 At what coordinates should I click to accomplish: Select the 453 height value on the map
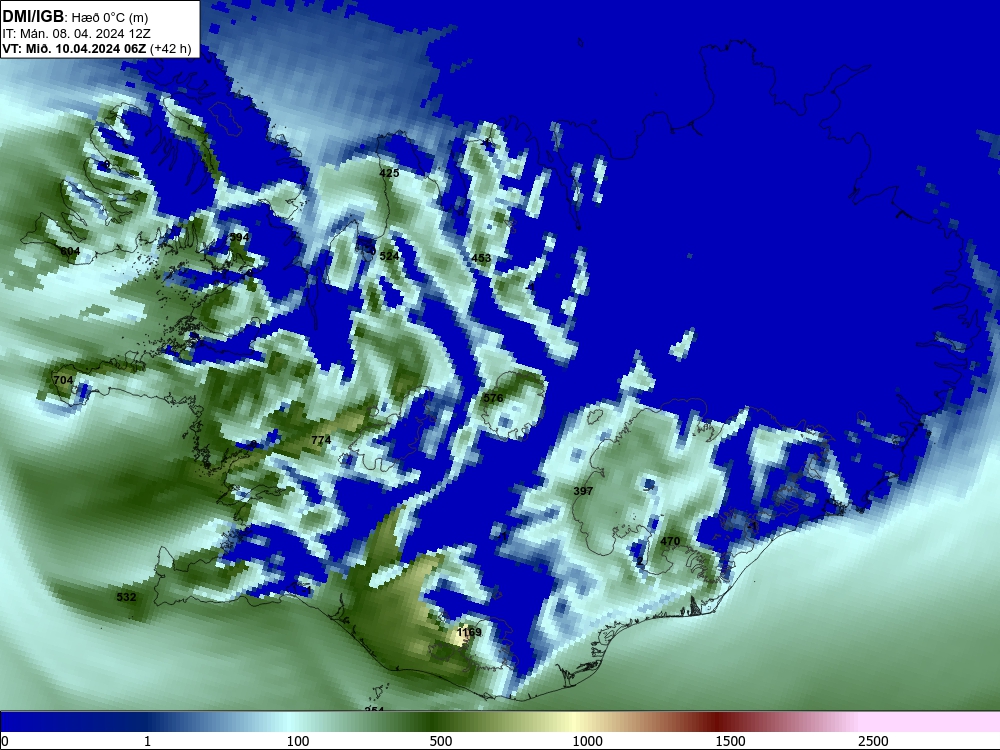(481, 258)
